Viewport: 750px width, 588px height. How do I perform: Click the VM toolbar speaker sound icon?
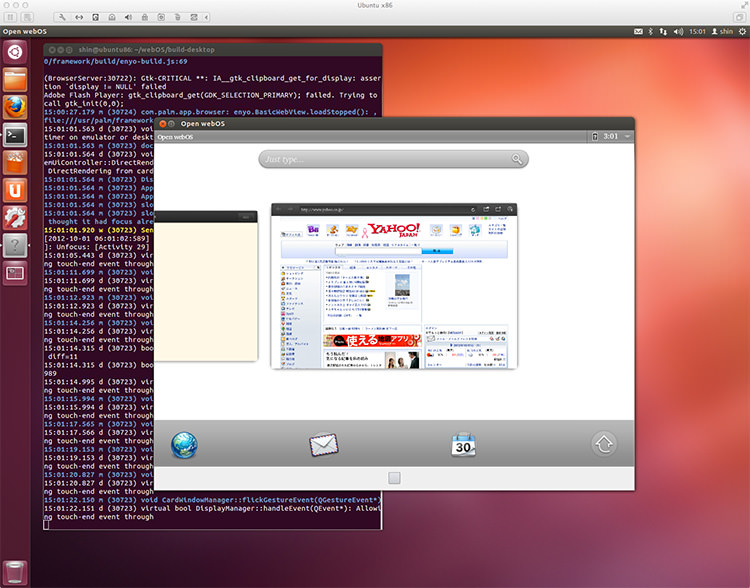point(128,17)
